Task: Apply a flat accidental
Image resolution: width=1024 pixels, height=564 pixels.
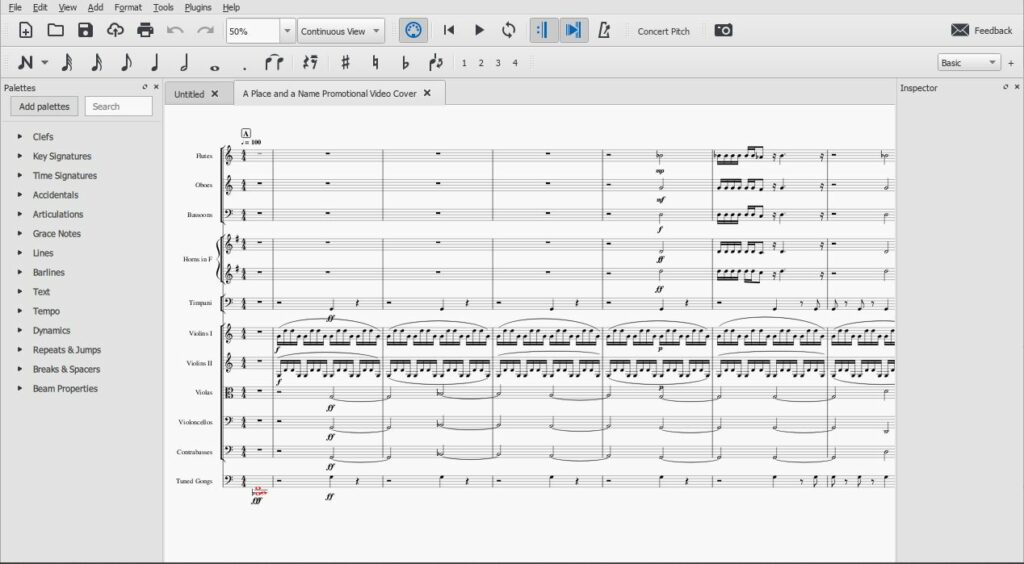Action: [406, 63]
